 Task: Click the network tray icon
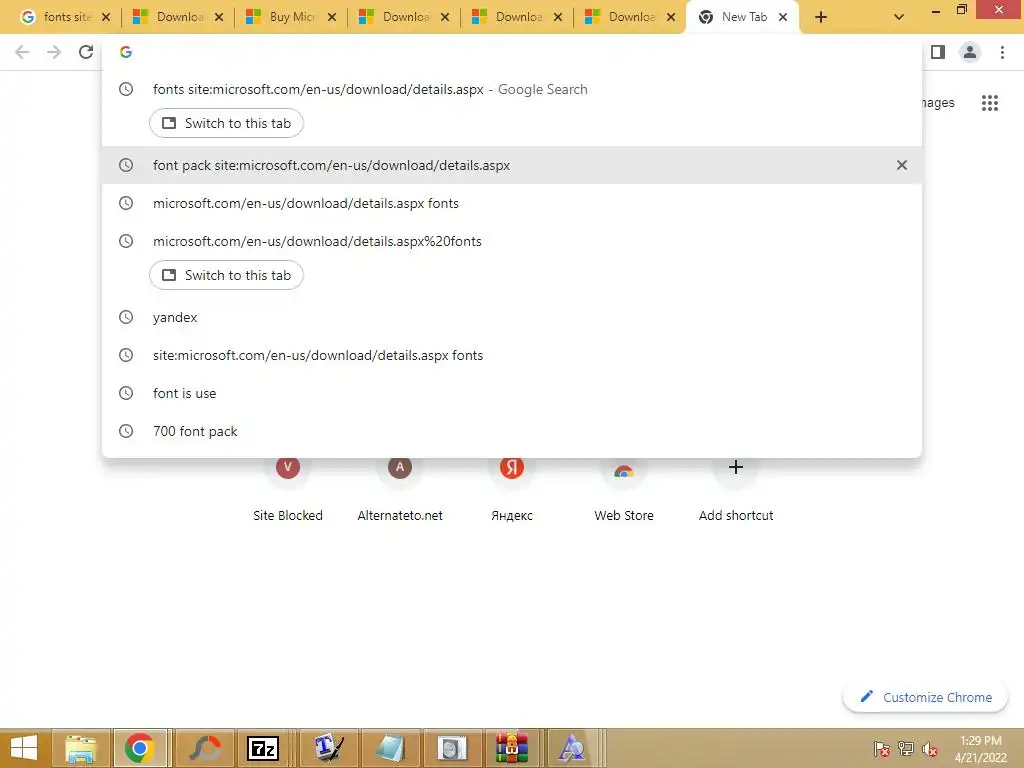906,749
